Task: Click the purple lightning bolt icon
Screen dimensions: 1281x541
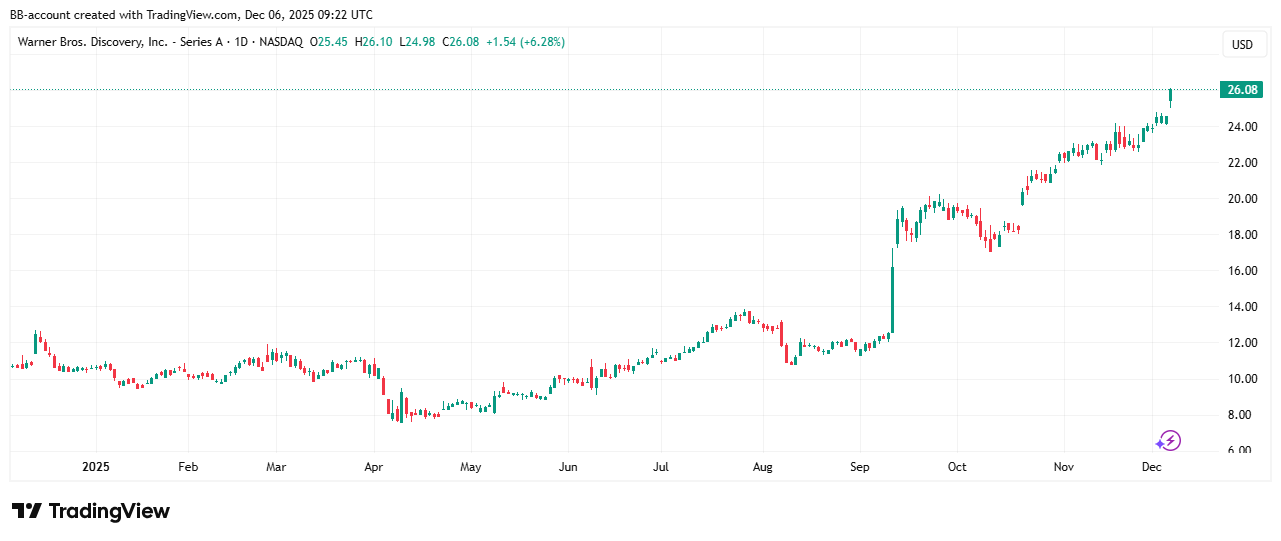Action: tap(1169, 441)
